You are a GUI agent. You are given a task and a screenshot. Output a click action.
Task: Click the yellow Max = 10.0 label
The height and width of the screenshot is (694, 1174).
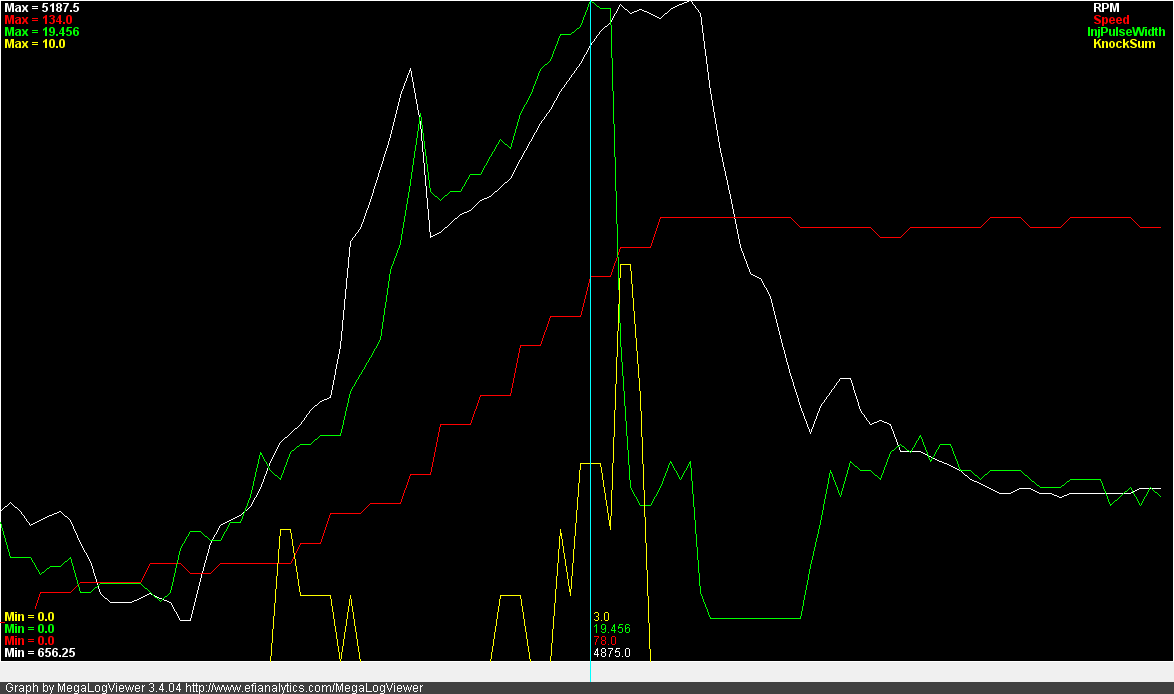[35, 44]
